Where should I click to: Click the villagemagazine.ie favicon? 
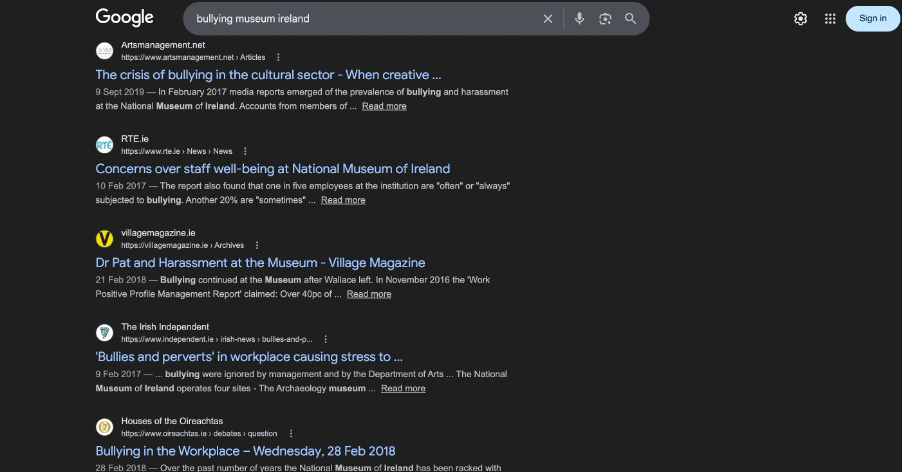104,239
